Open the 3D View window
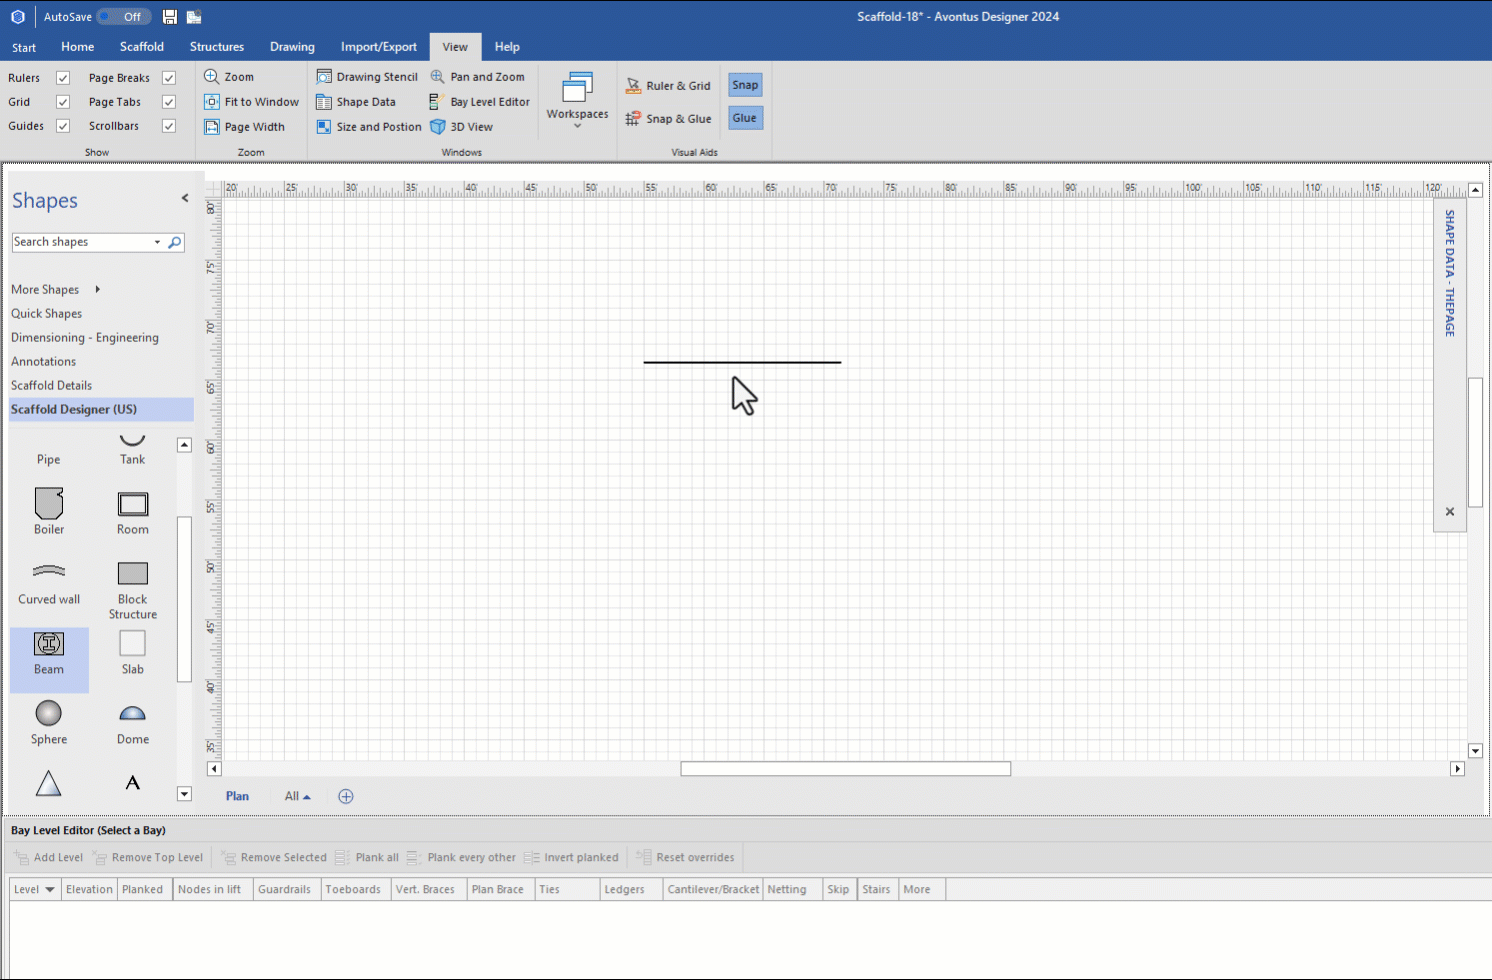 (x=462, y=127)
